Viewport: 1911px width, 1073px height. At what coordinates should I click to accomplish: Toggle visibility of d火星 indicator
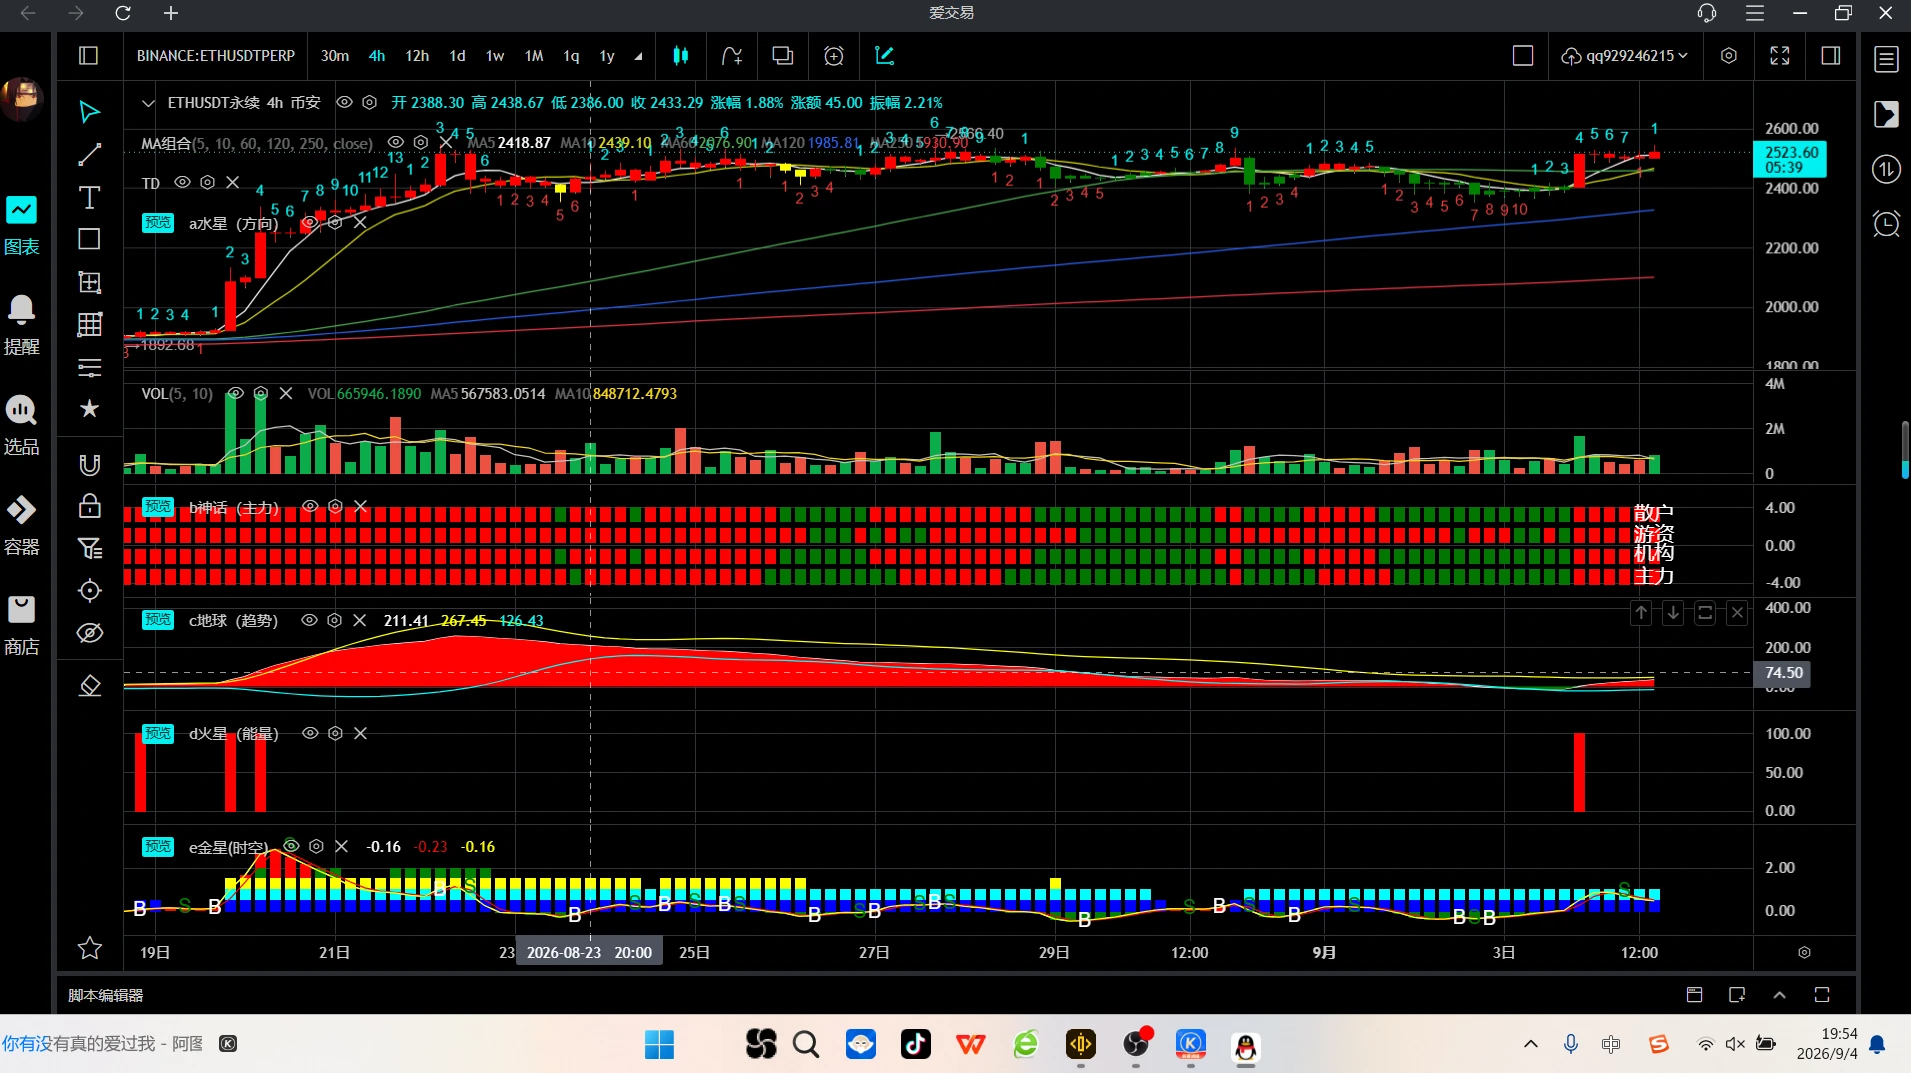[310, 733]
